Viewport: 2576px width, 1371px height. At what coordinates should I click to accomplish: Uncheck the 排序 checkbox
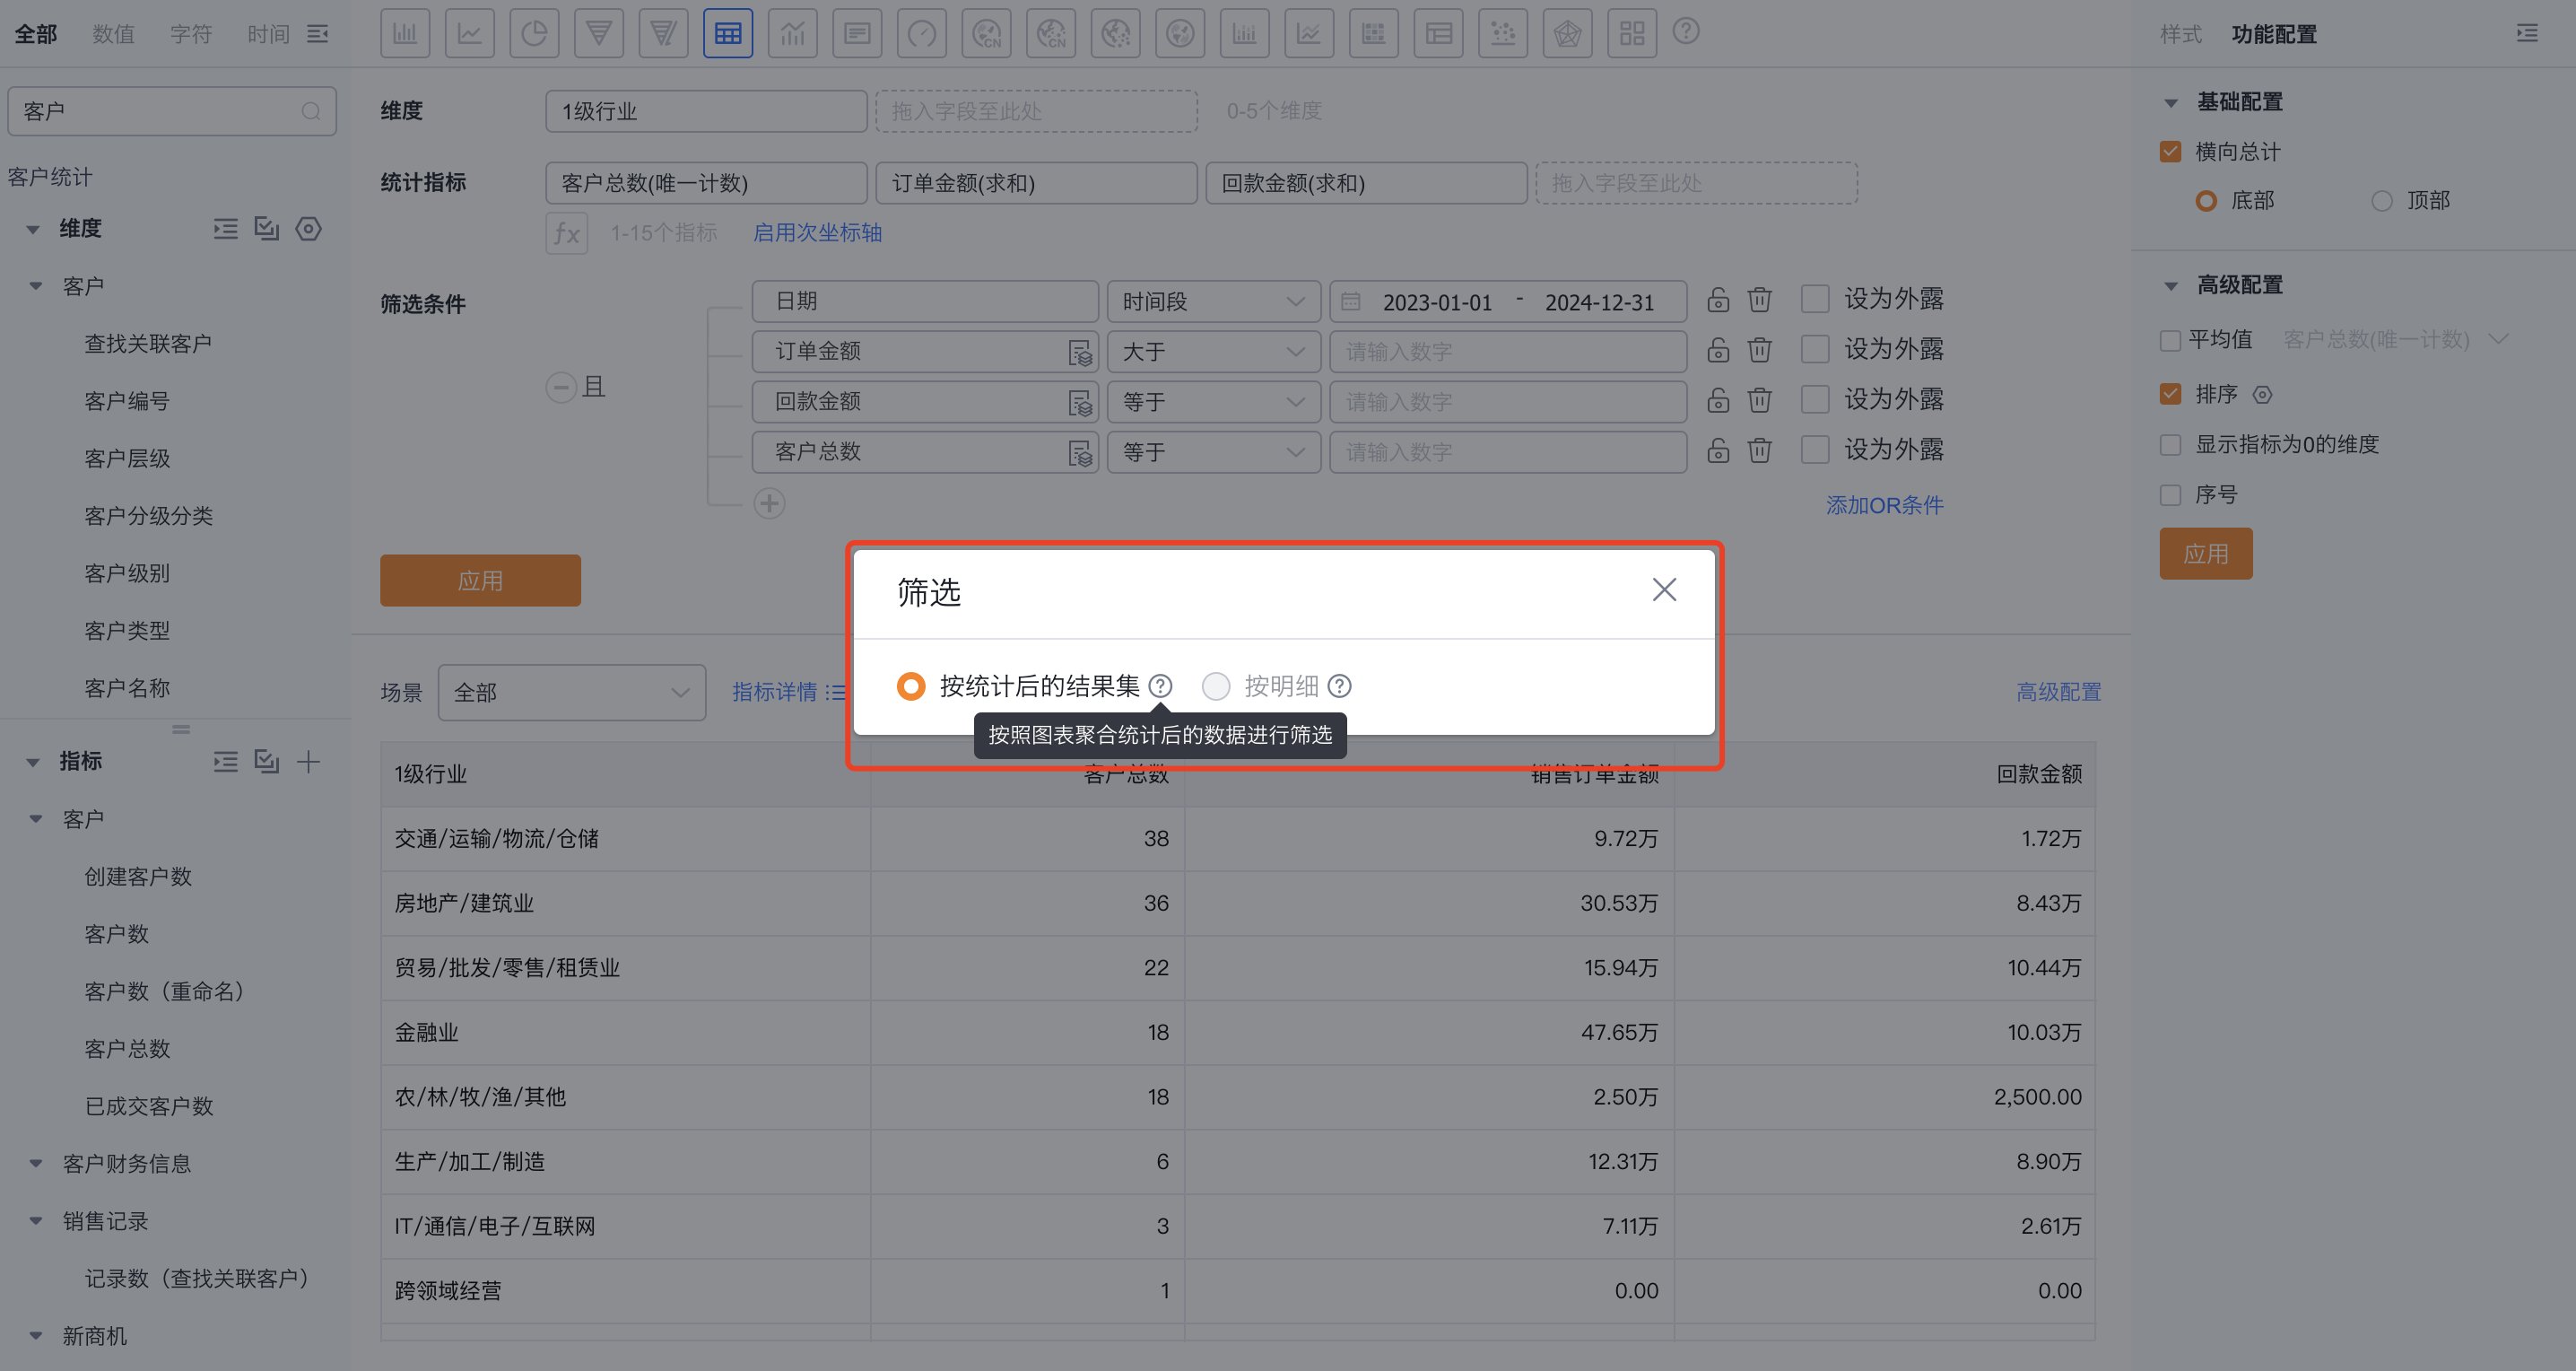click(x=2170, y=394)
